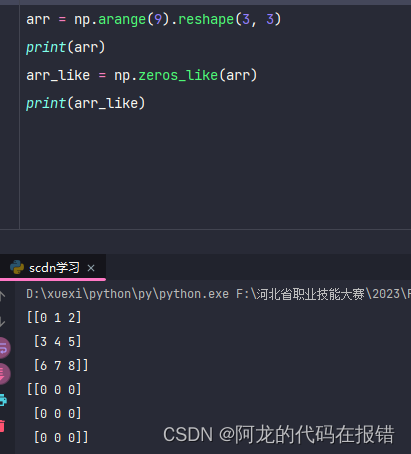Click the soft-wrap icon in run toolbar
The image size is (411, 454).
(x=4, y=348)
